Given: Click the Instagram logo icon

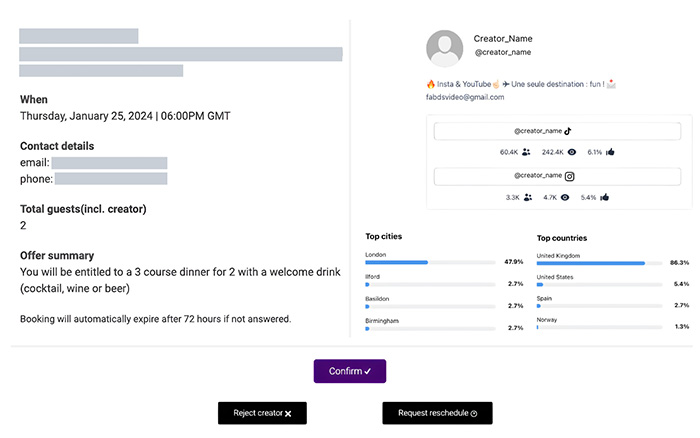Looking at the screenshot, I should pos(570,176).
